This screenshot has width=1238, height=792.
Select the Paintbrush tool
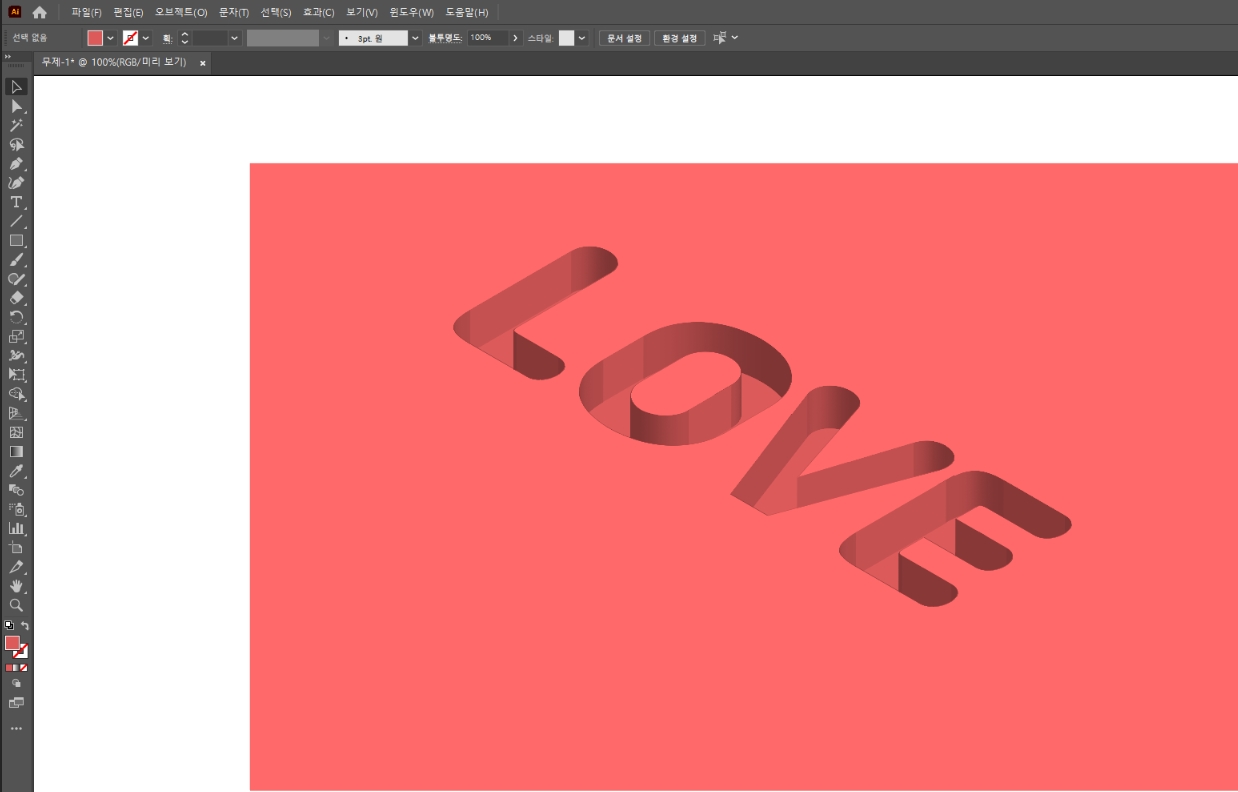(16, 260)
